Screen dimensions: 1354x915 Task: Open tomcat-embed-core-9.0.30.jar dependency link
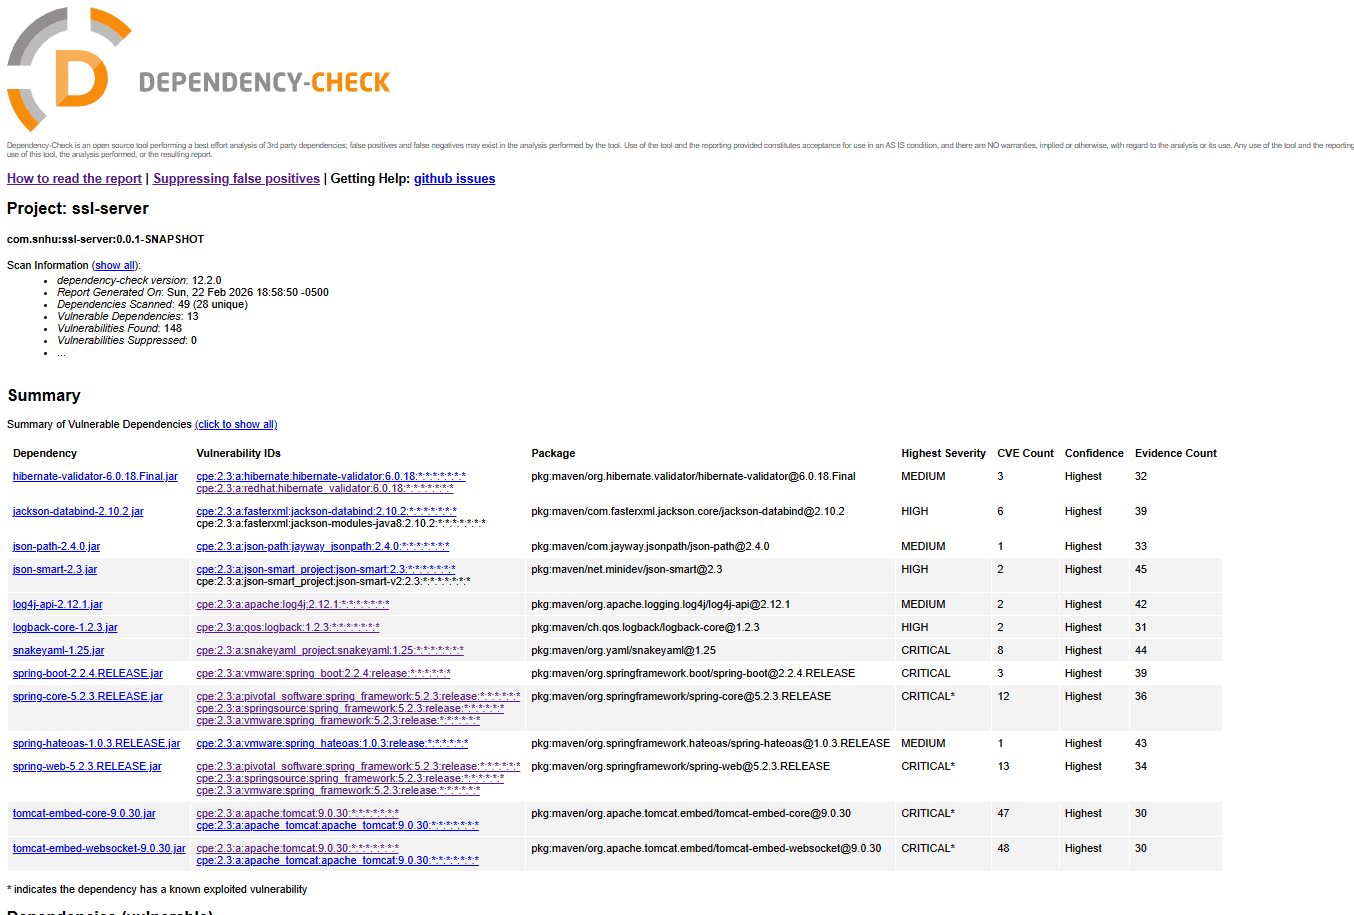[x=84, y=814]
